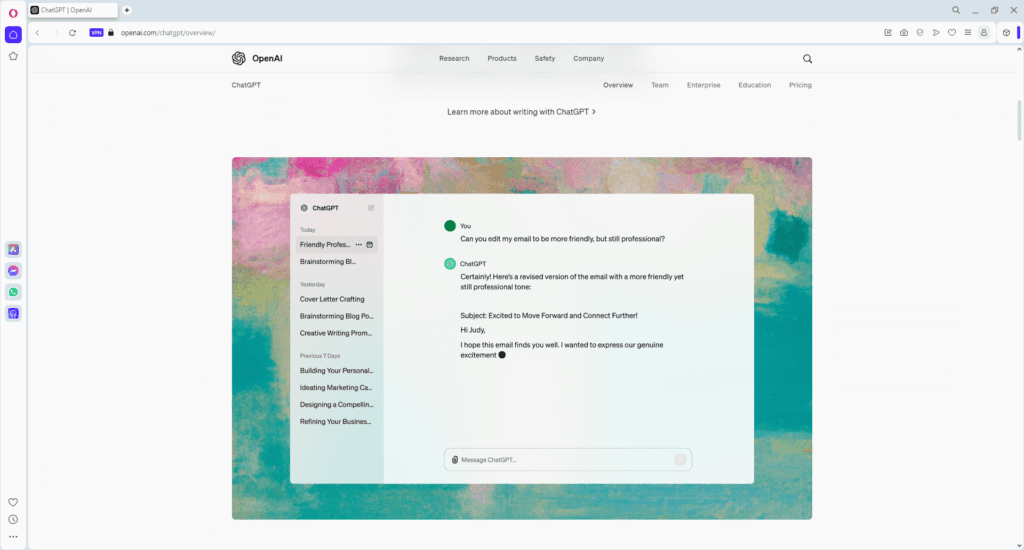Go back to the previous page

pos(38,33)
